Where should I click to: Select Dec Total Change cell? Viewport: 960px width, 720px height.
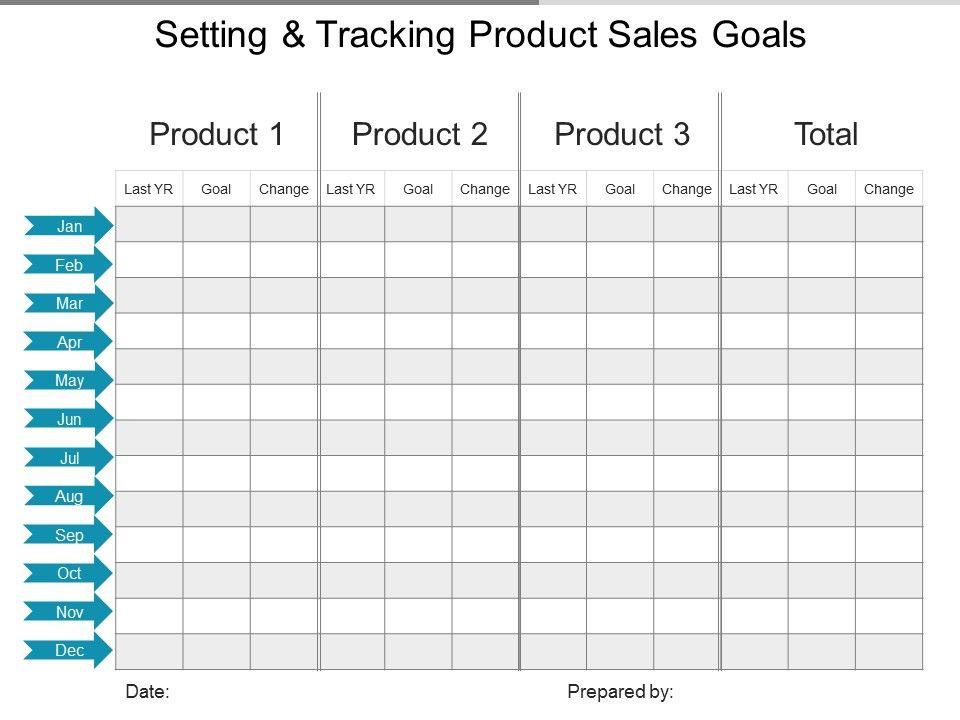tap(889, 652)
